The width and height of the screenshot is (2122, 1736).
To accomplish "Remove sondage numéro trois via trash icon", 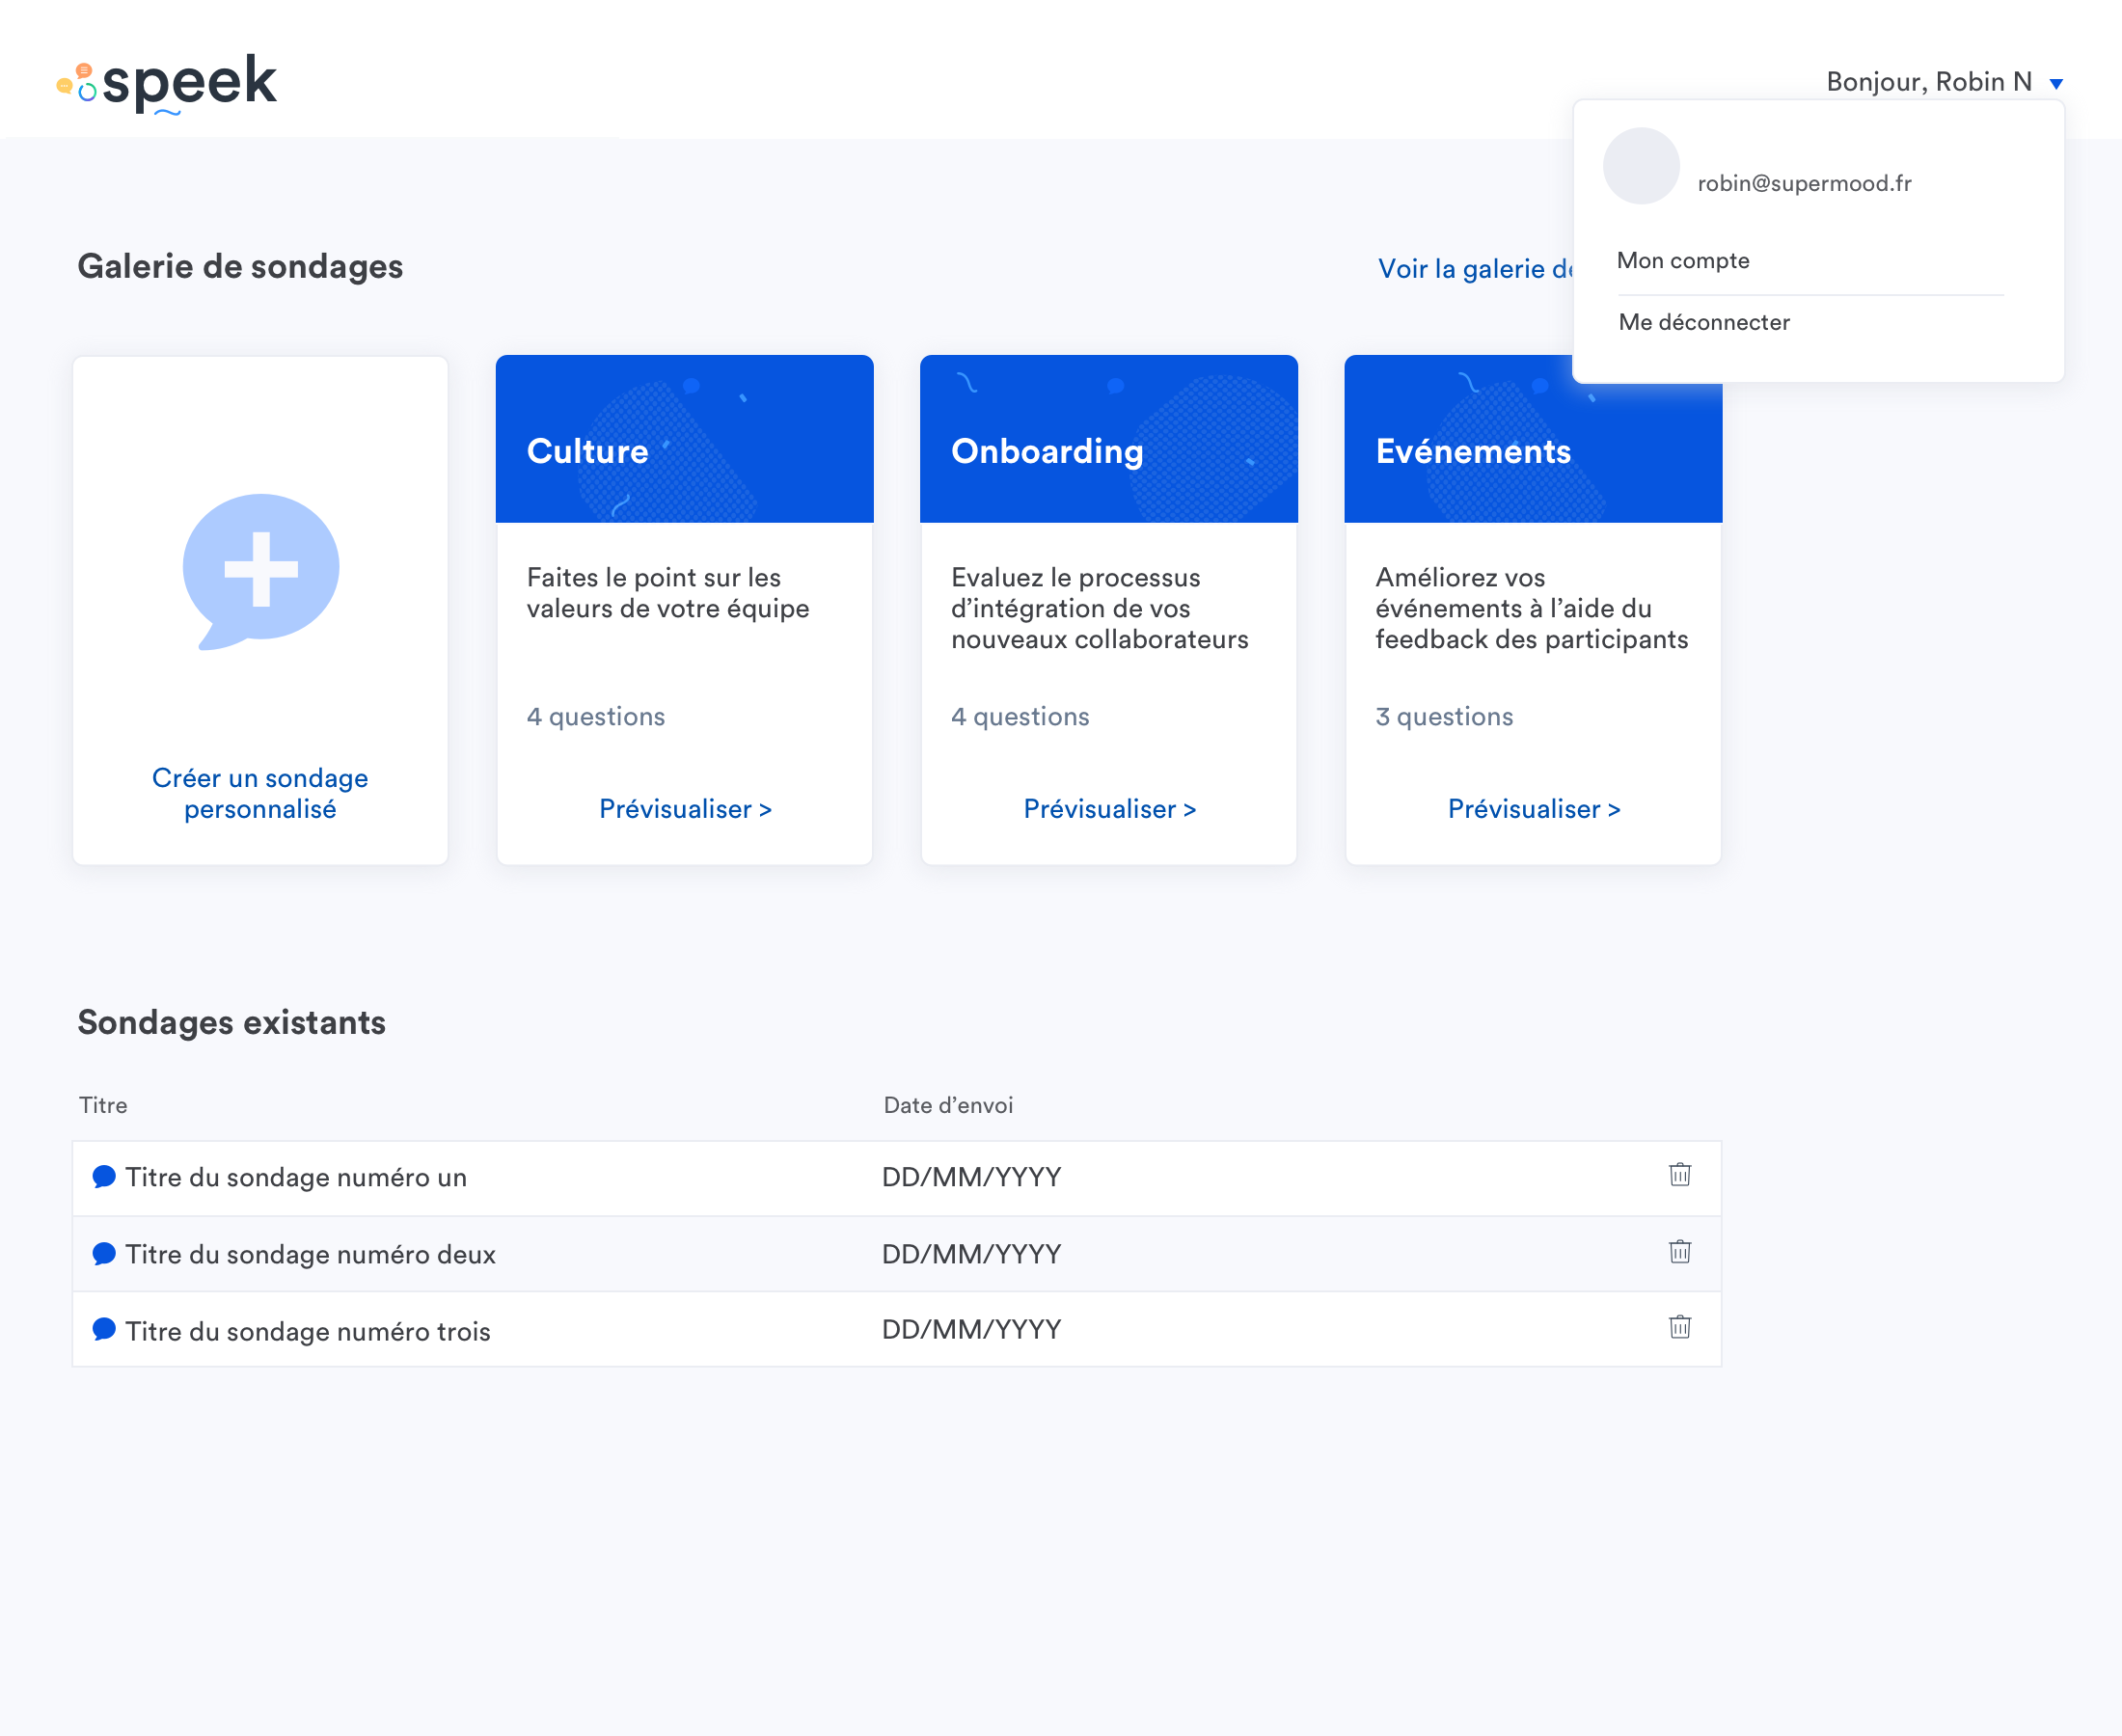I will [x=1679, y=1327].
